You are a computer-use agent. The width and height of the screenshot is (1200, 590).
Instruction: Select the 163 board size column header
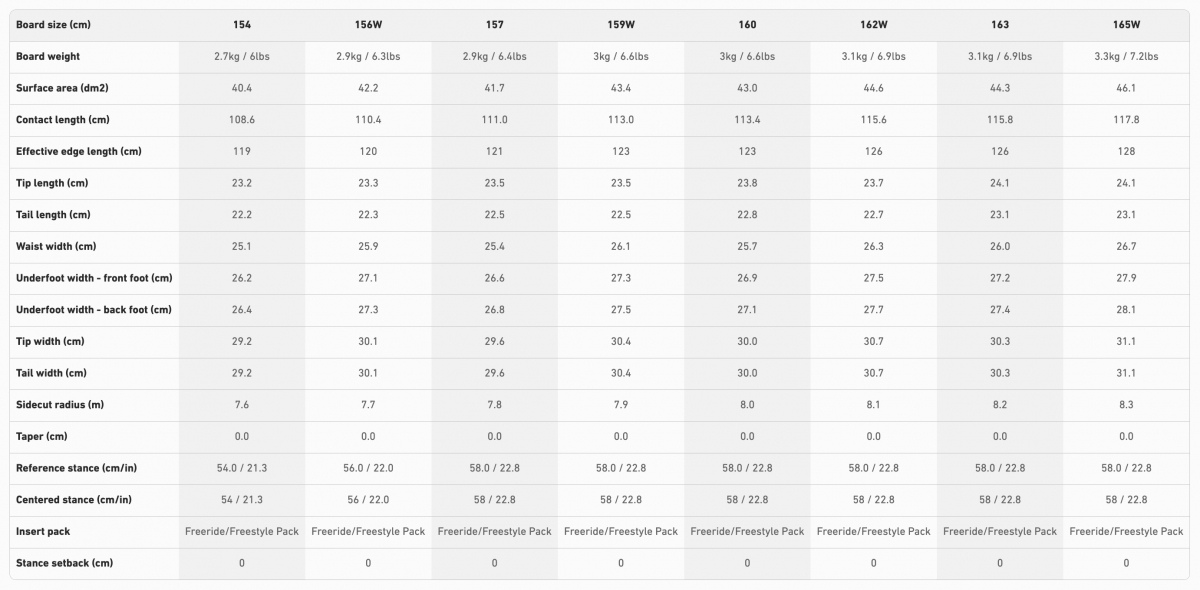coord(1000,25)
